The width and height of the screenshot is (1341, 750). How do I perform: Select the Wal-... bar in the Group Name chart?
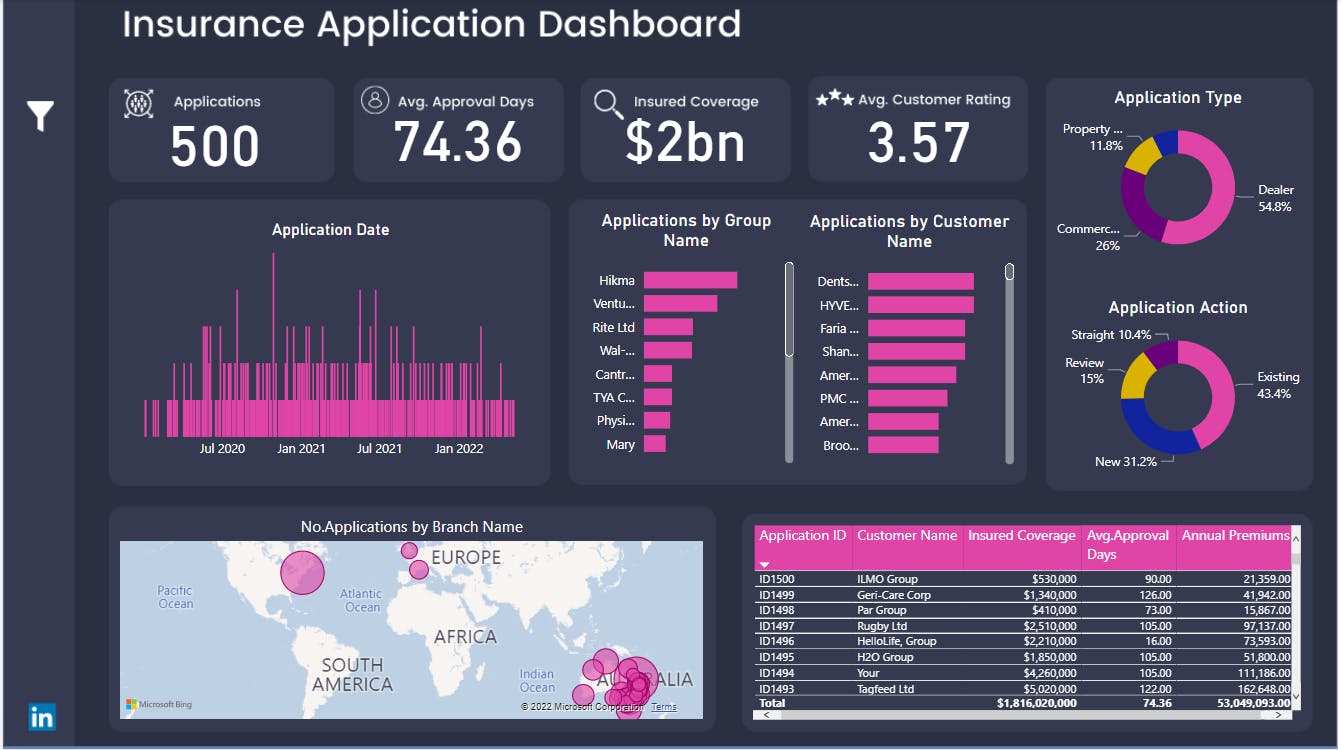[x=668, y=350]
